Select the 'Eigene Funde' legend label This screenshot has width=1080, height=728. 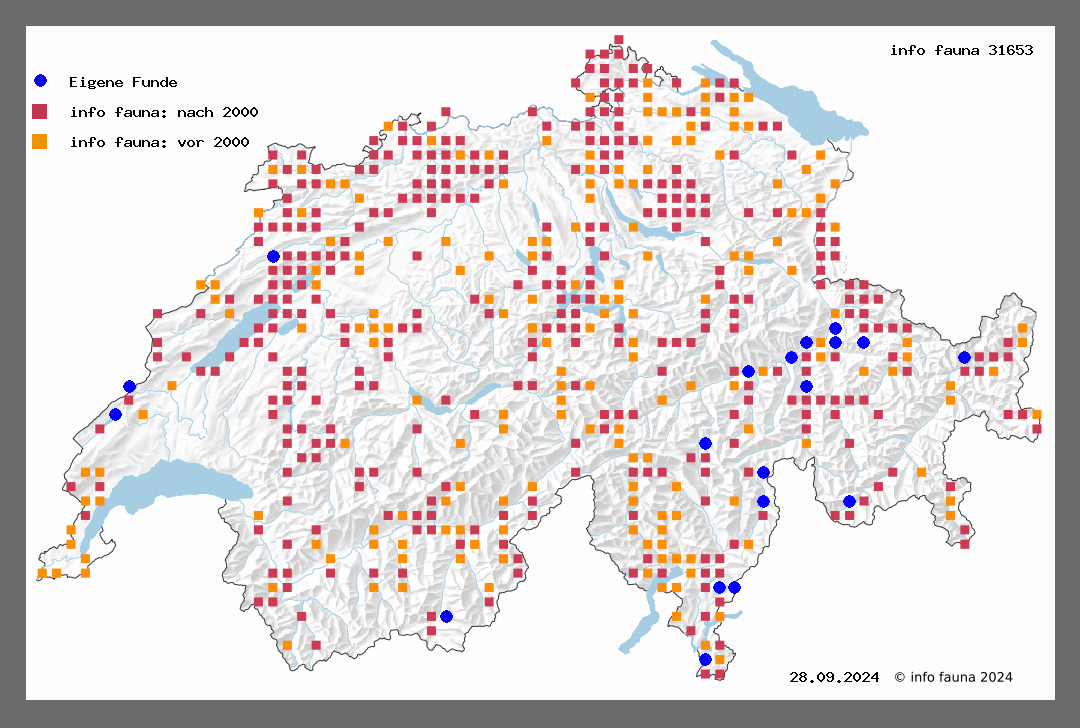coord(123,82)
